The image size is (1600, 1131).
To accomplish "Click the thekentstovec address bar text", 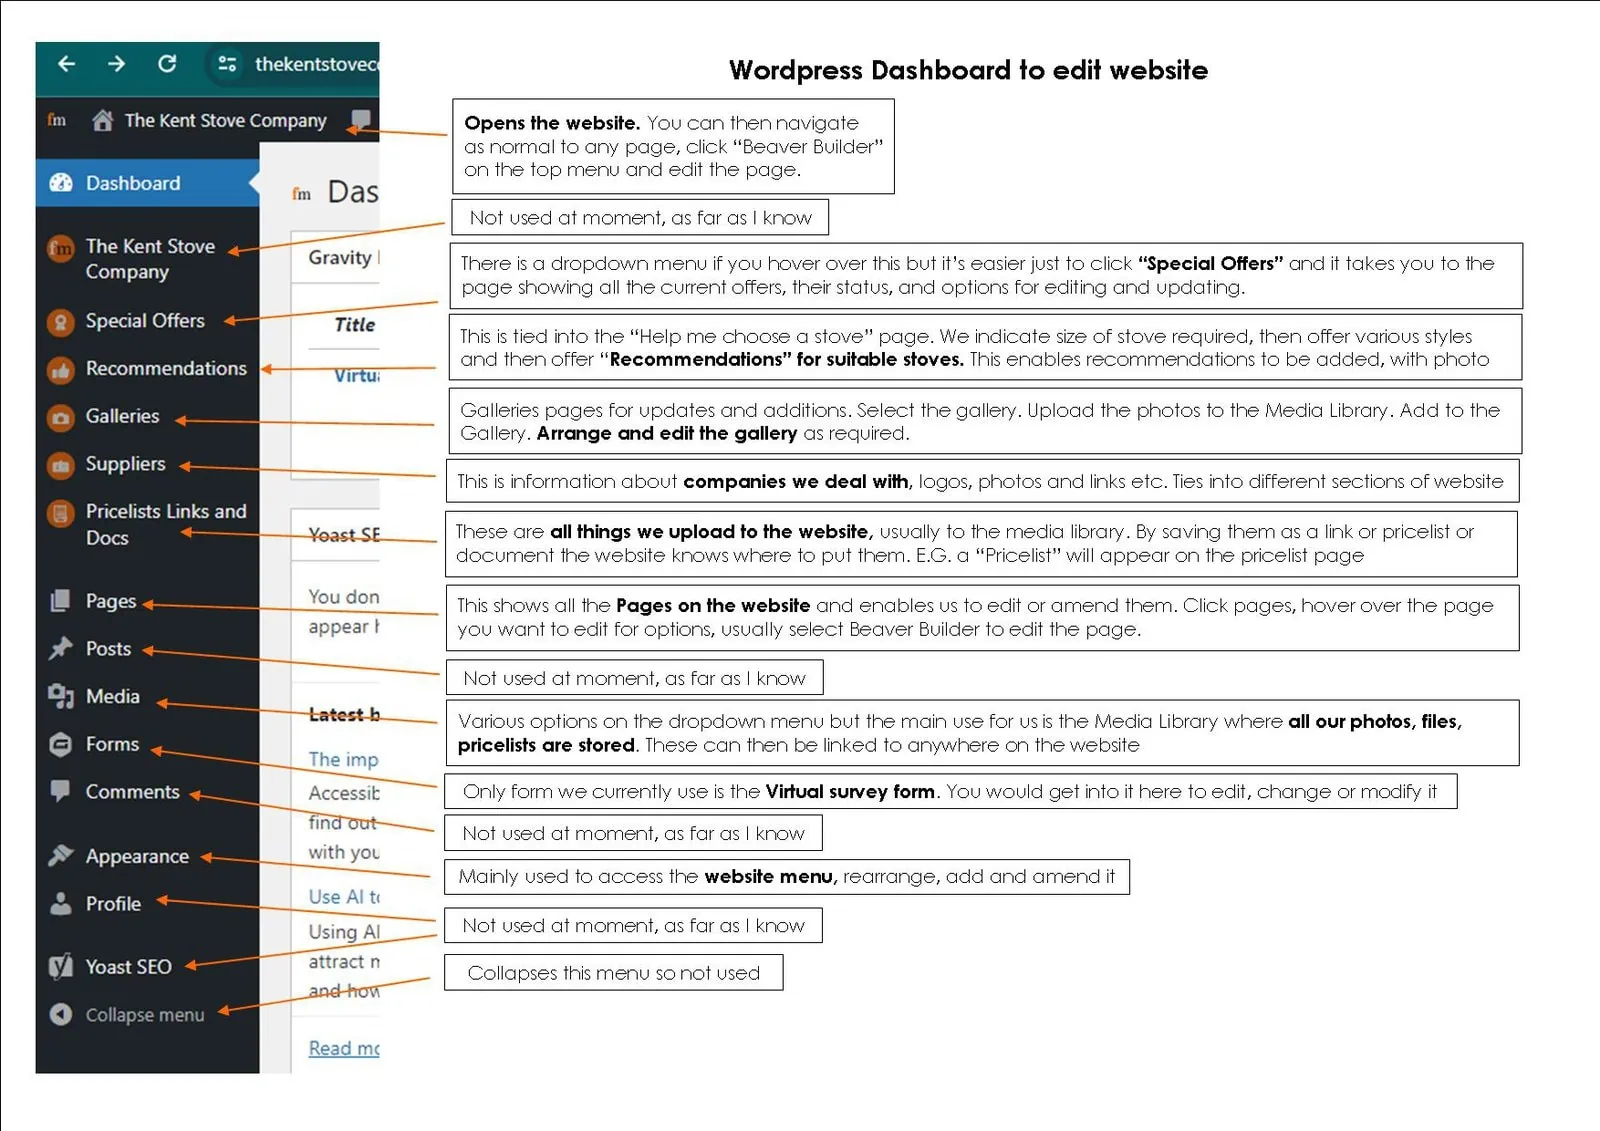I will tap(316, 64).
